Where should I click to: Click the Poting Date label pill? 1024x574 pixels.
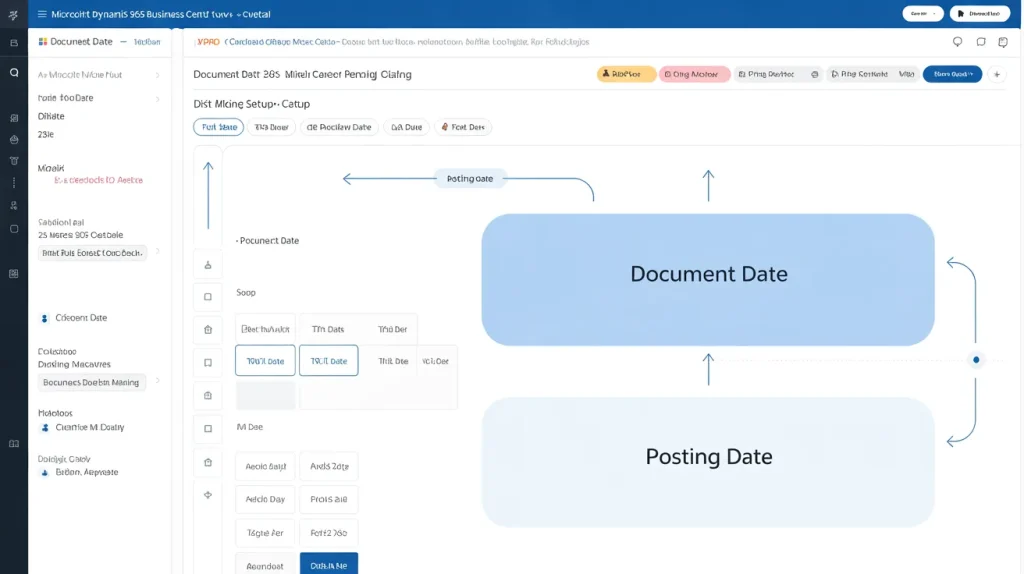point(470,178)
